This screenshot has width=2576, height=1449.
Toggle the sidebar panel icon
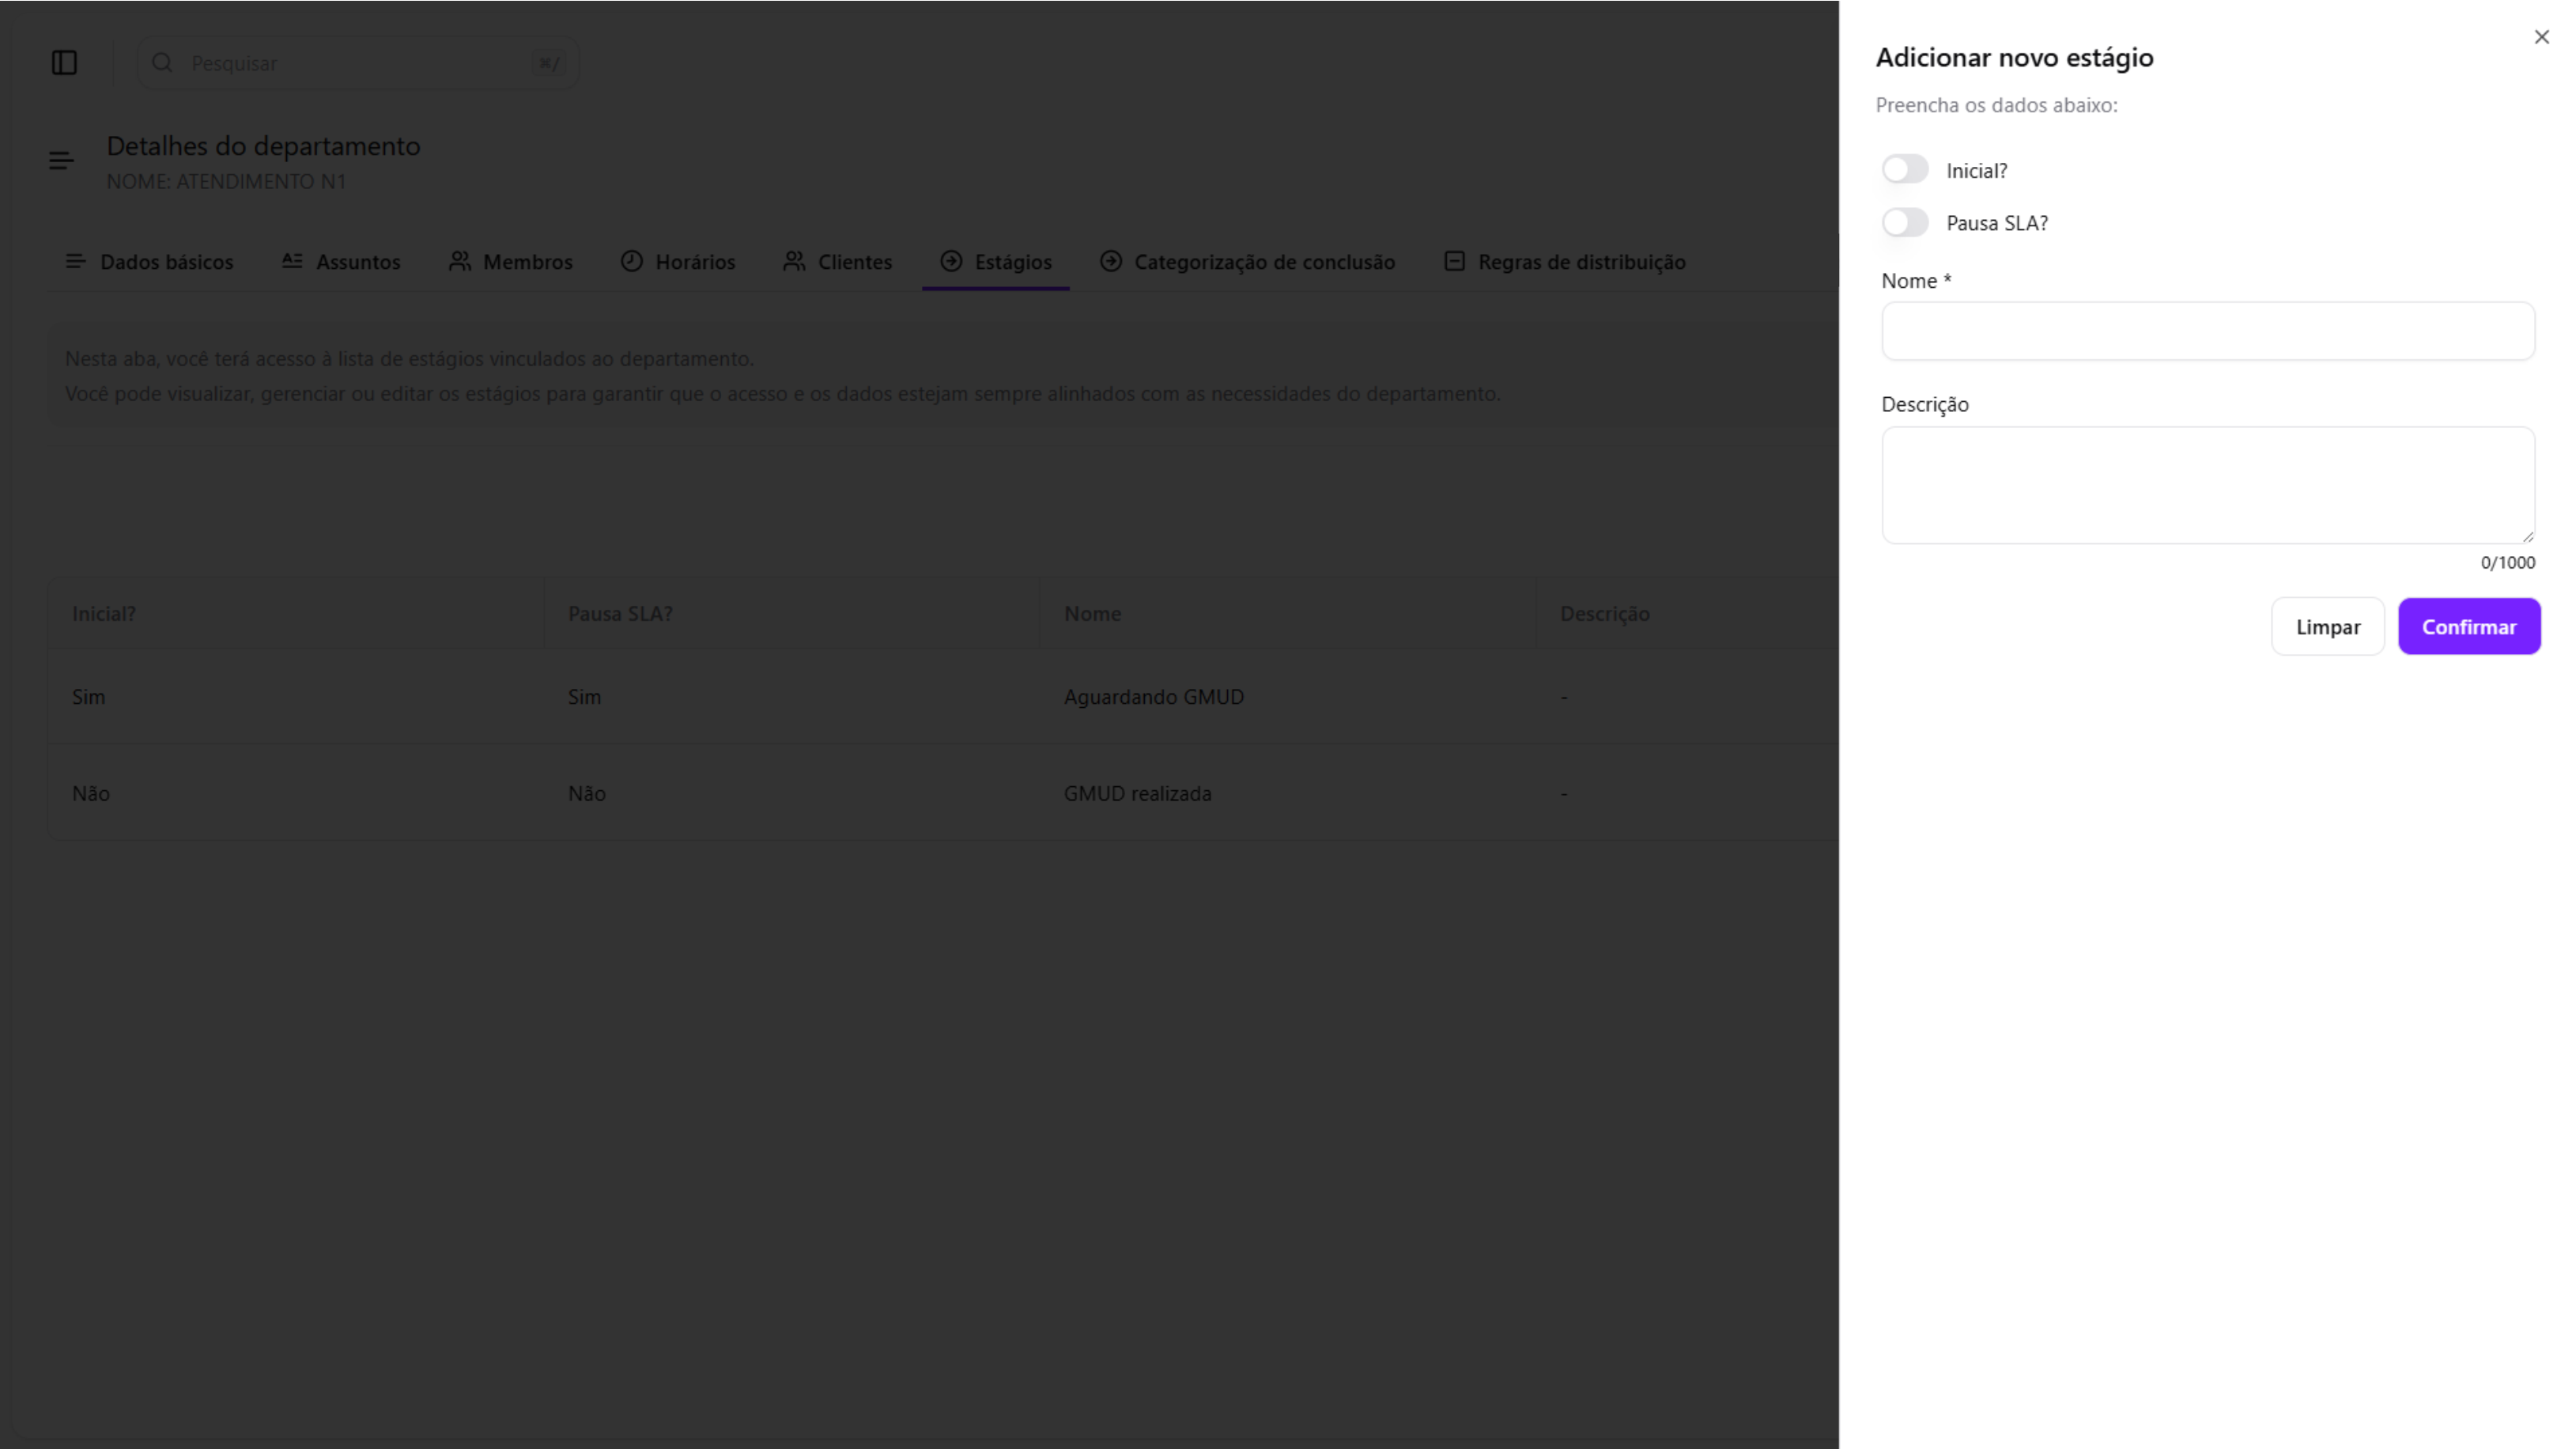click(64, 63)
